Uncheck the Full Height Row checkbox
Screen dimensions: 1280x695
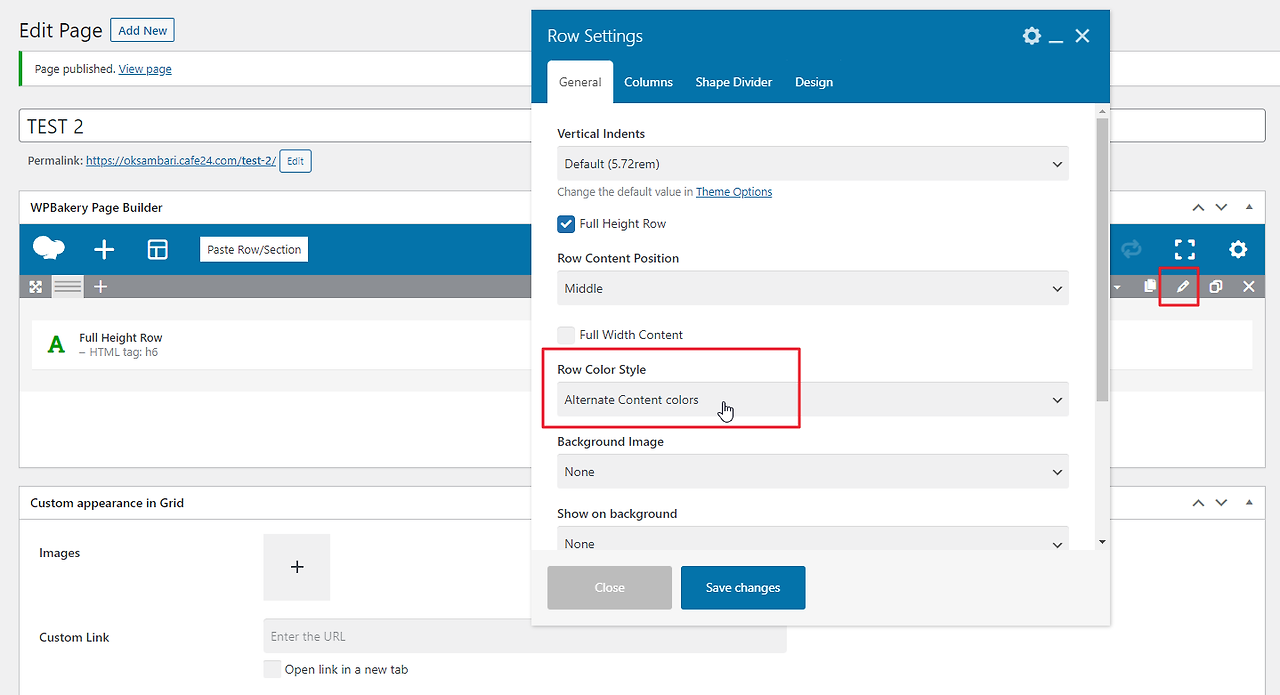[566, 224]
